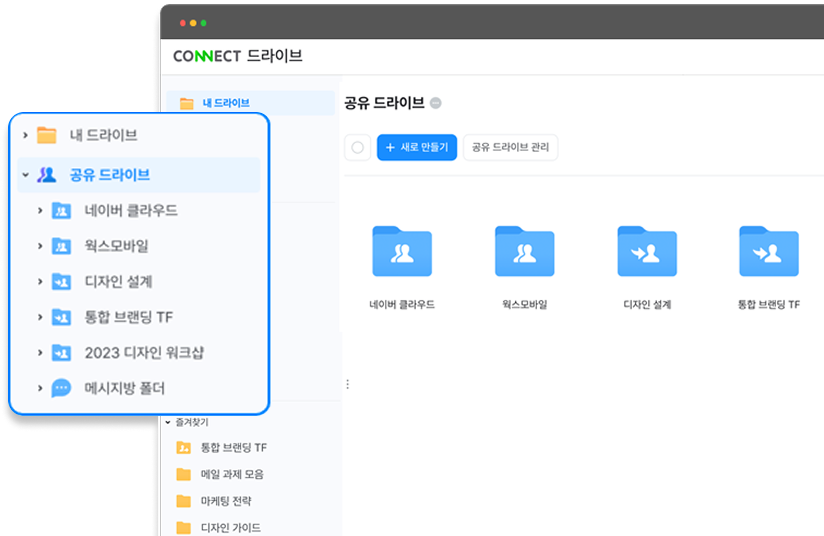Select 워크스모바일 entry 웍스모바일 in the tree
The width and height of the screenshot is (824, 536).
pyautogui.click(x=116, y=246)
